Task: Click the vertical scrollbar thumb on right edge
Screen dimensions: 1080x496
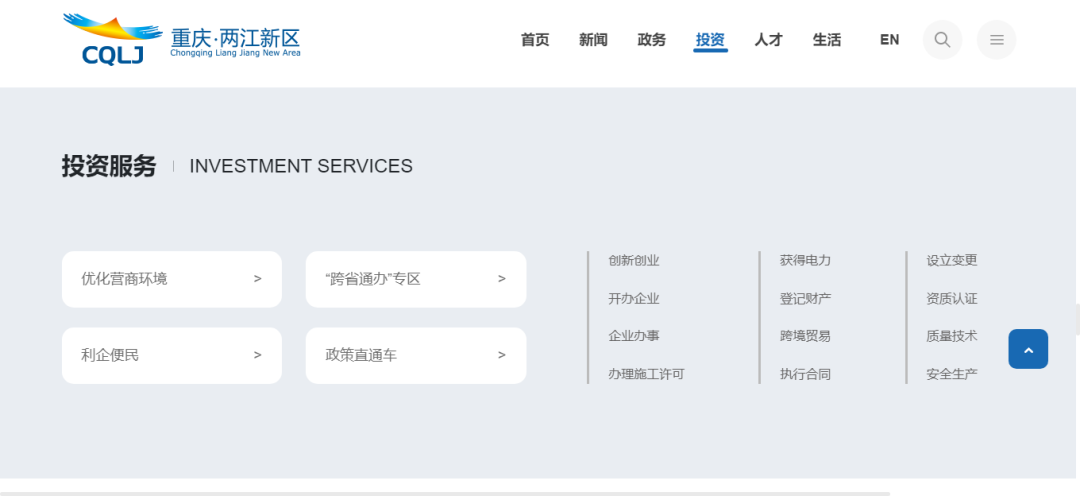Action: tap(1077, 318)
